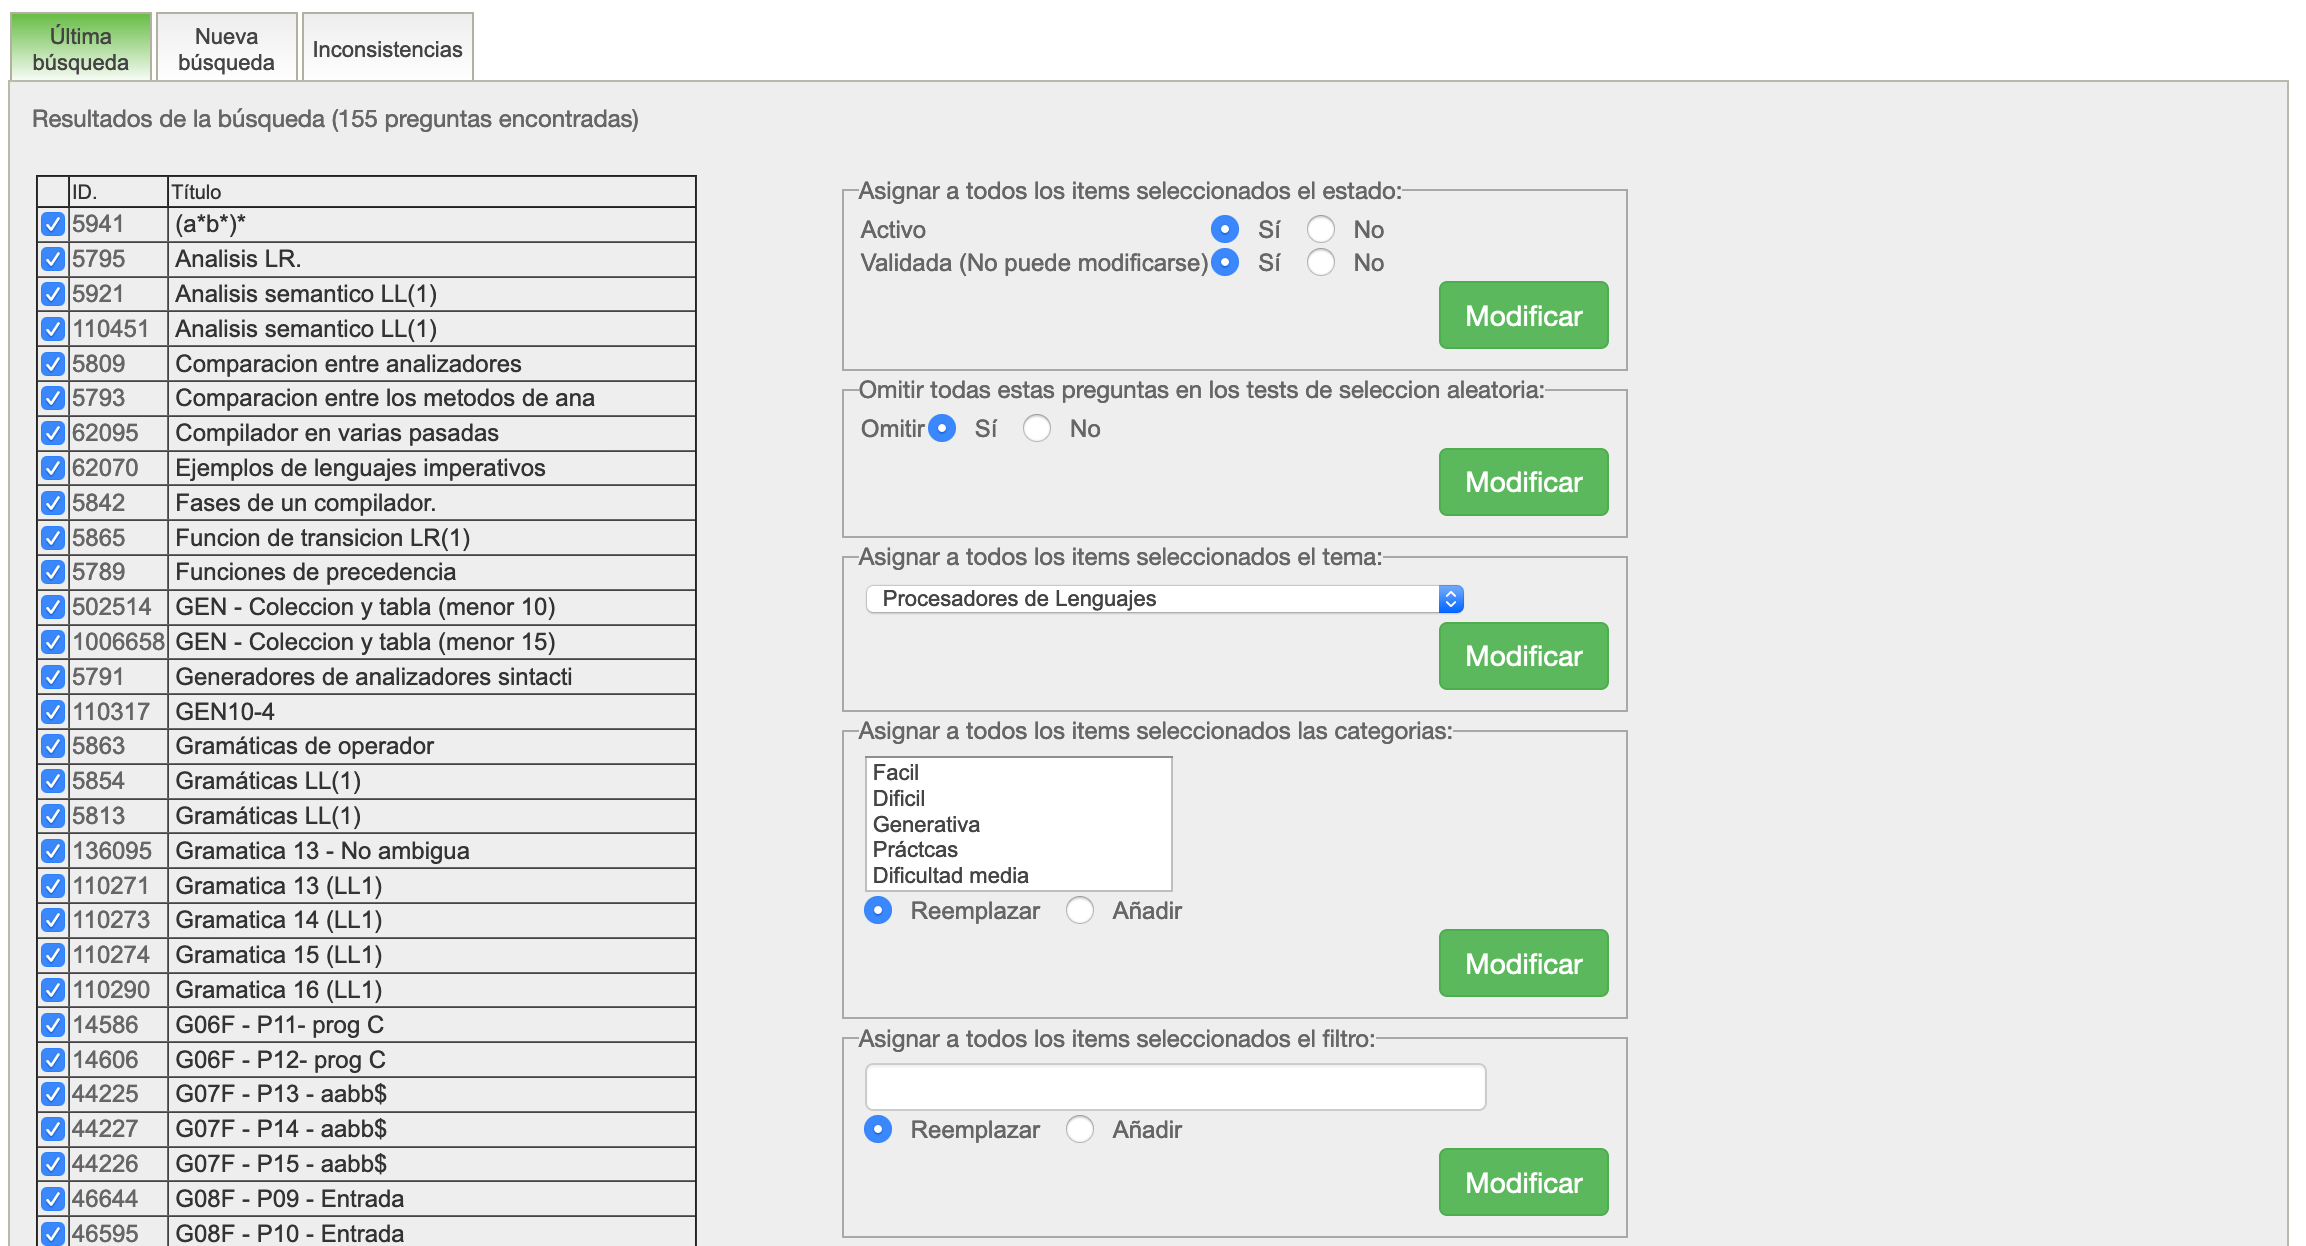Set Validada option to No
The image size is (2306, 1246).
[x=1320, y=263]
